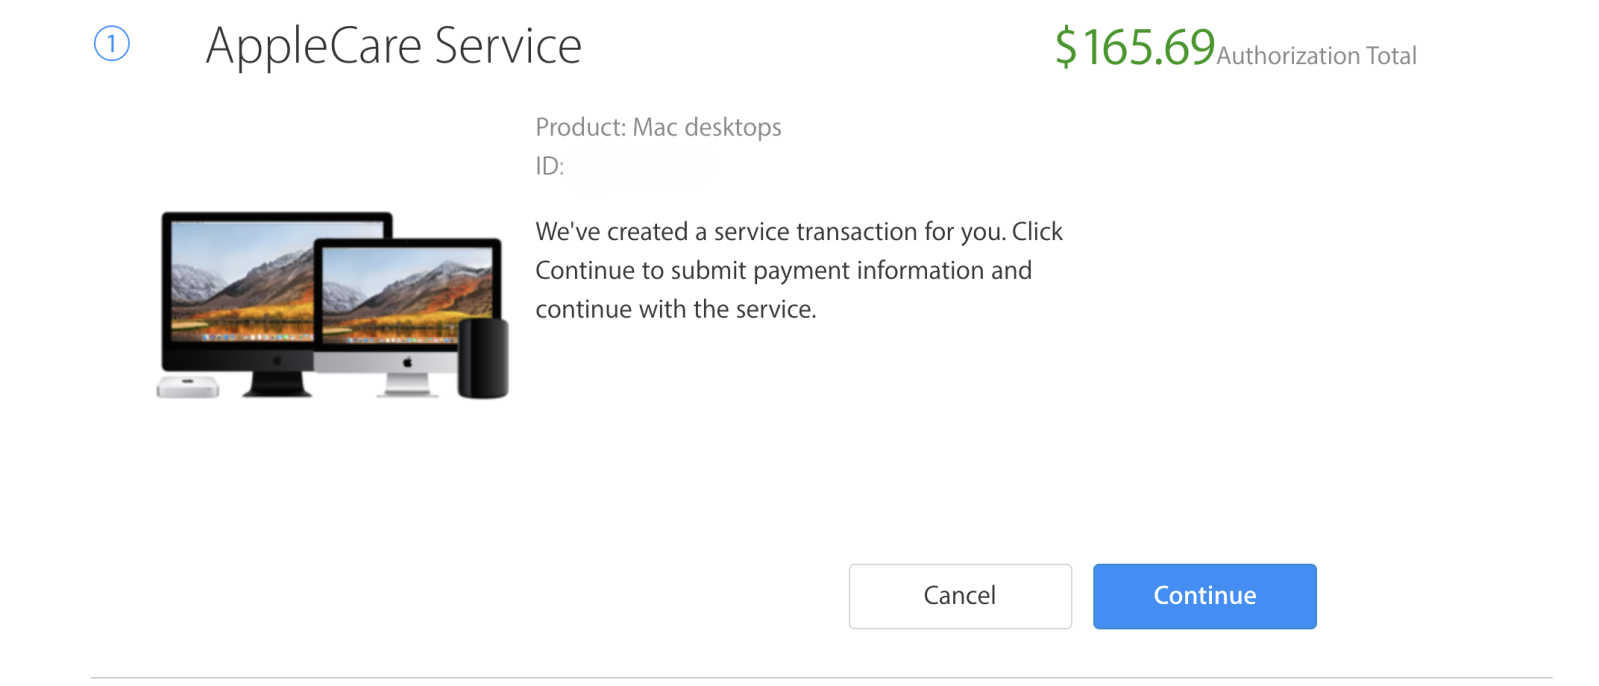This screenshot has height=686, width=1599.
Task: Click the Apple logo on the silver iMac
Action: point(407,362)
